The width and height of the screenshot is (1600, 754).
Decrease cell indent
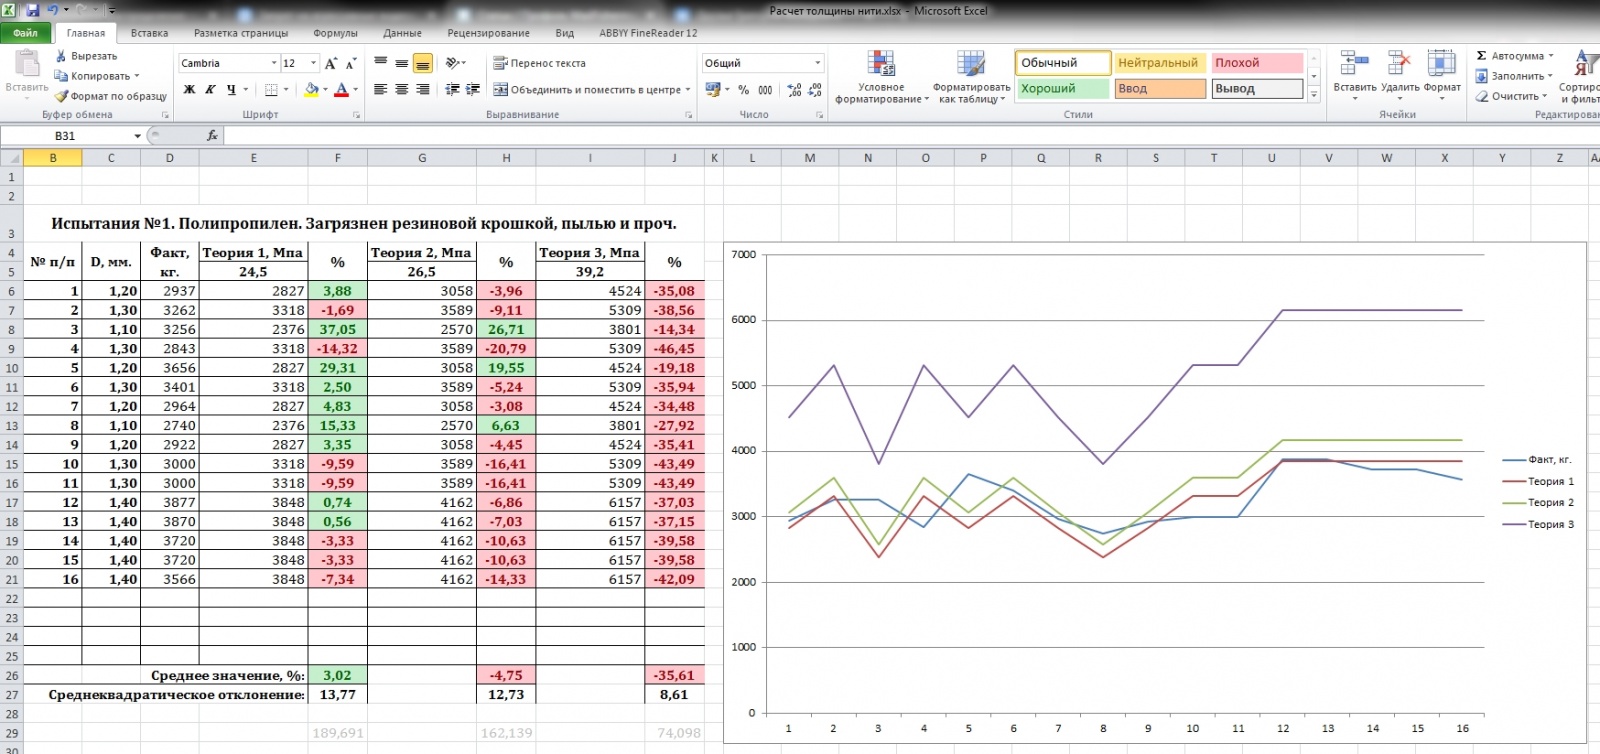[x=452, y=89]
